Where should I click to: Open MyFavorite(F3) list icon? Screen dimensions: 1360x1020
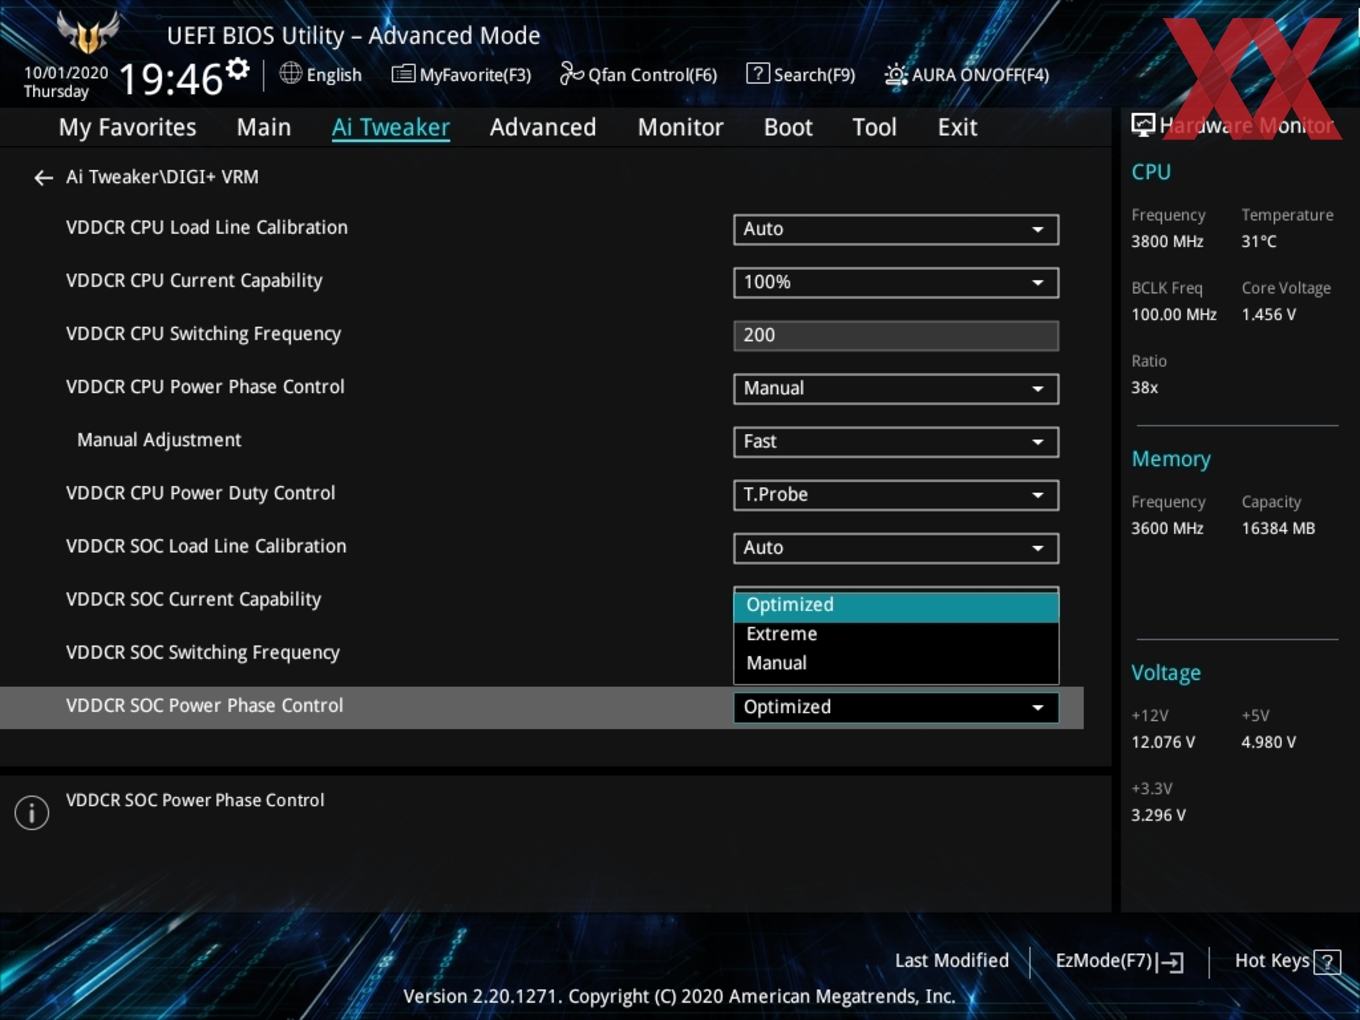tap(403, 74)
